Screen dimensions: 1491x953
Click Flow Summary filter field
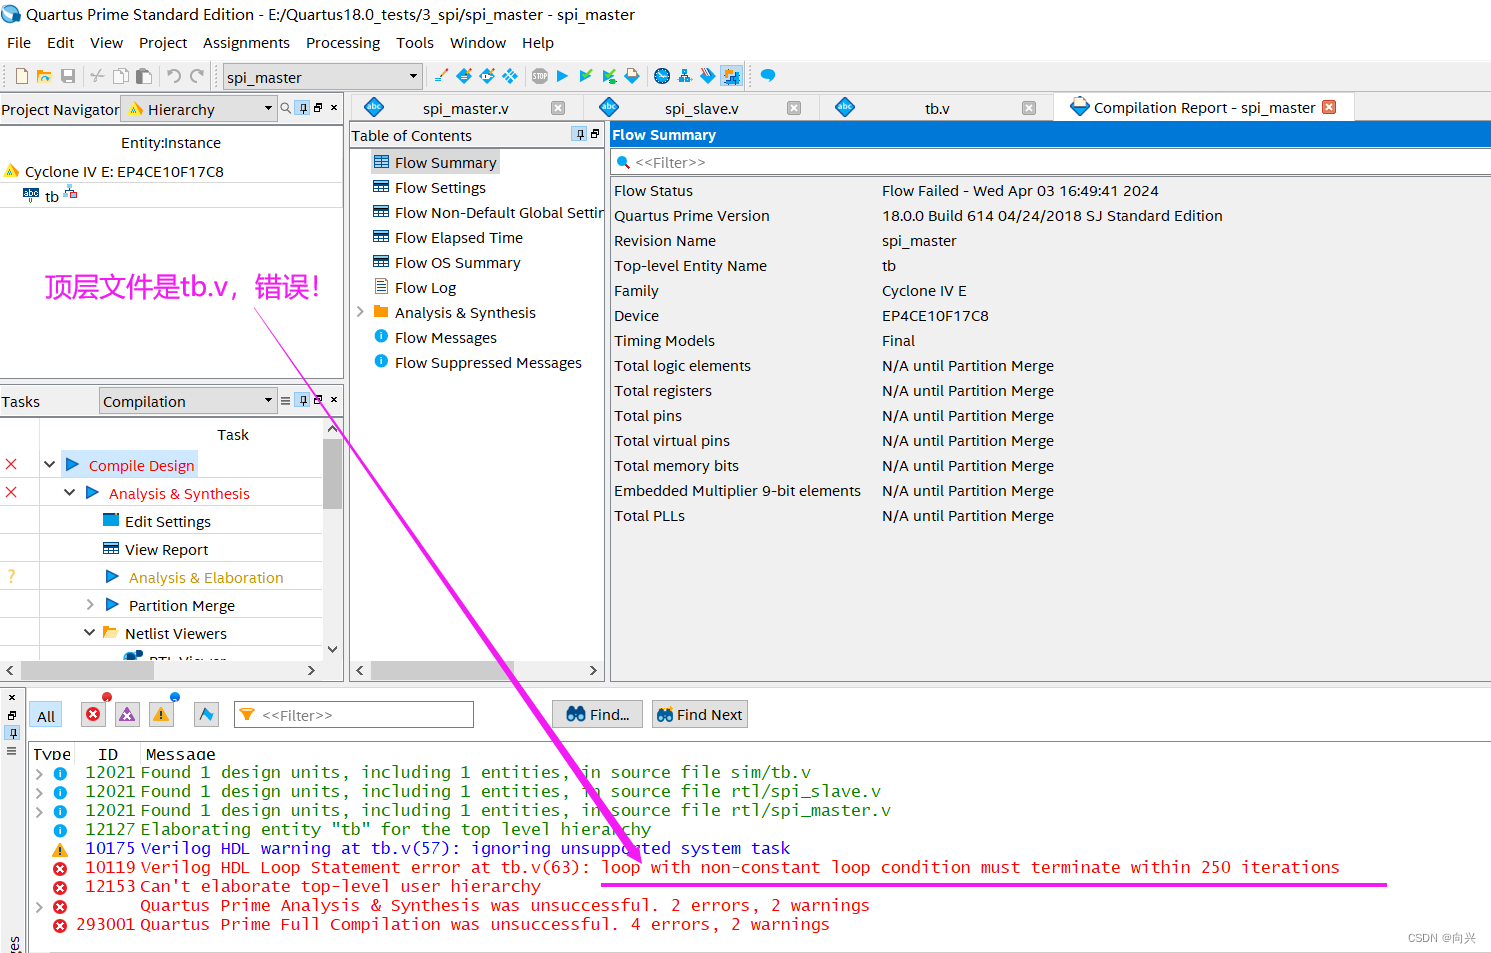pyautogui.click(x=1050, y=162)
